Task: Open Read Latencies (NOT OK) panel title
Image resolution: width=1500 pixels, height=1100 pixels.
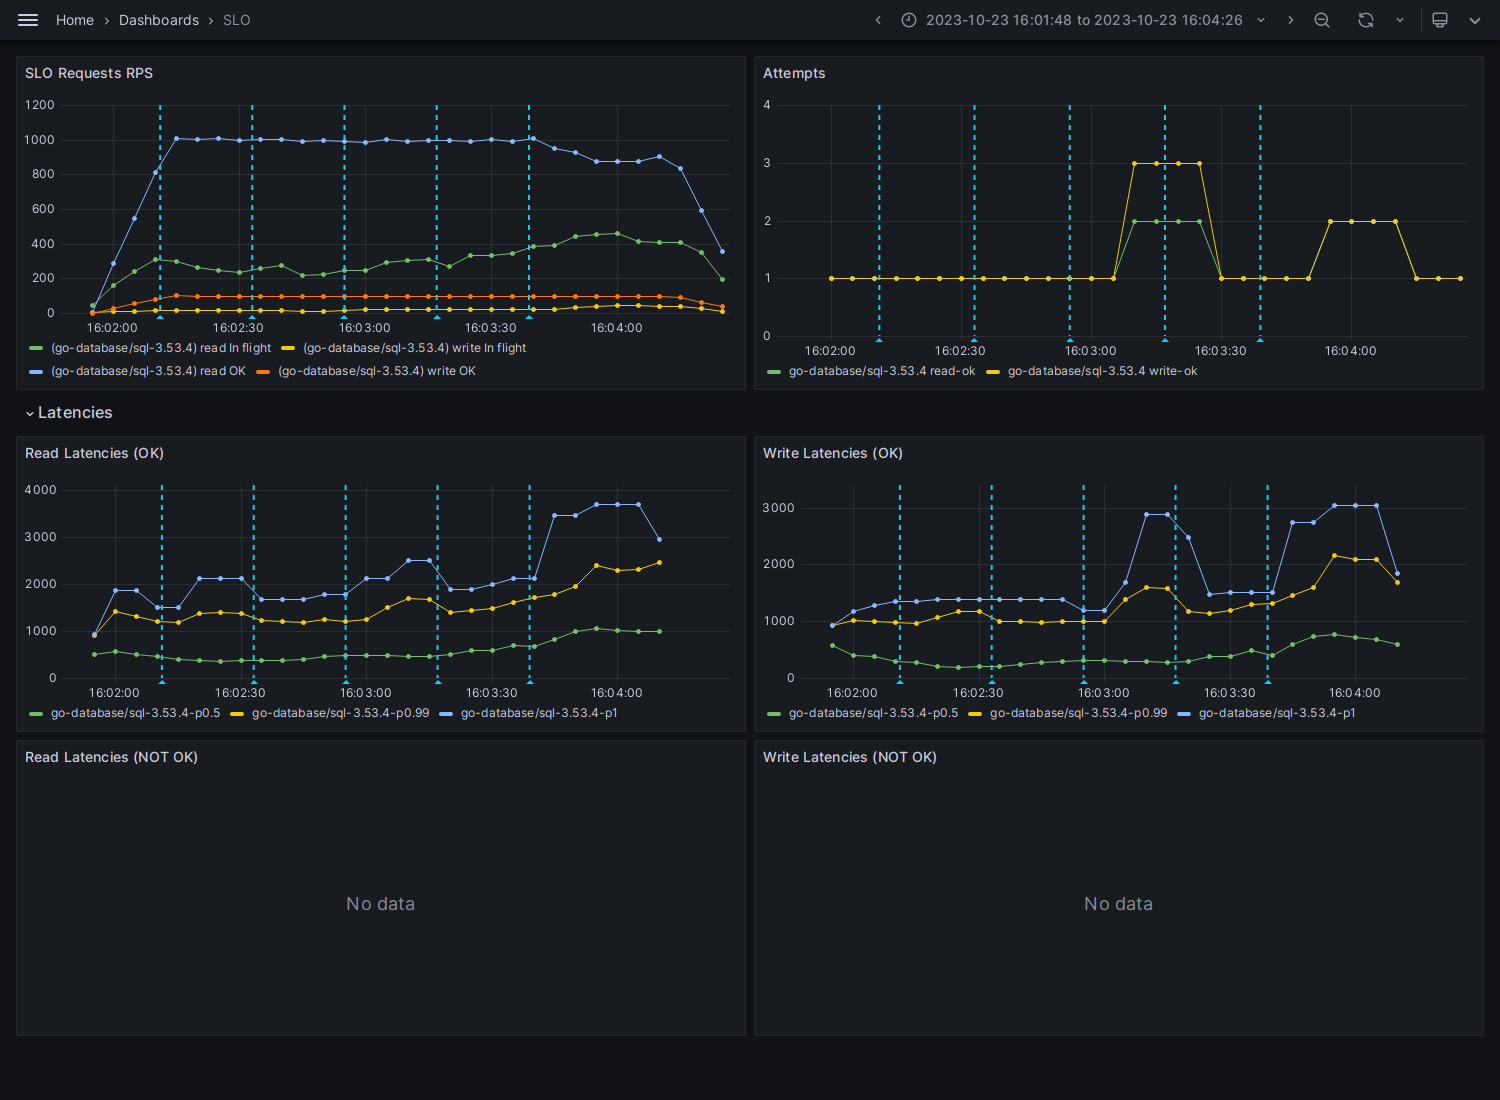Action: click(x=111, y=757)
